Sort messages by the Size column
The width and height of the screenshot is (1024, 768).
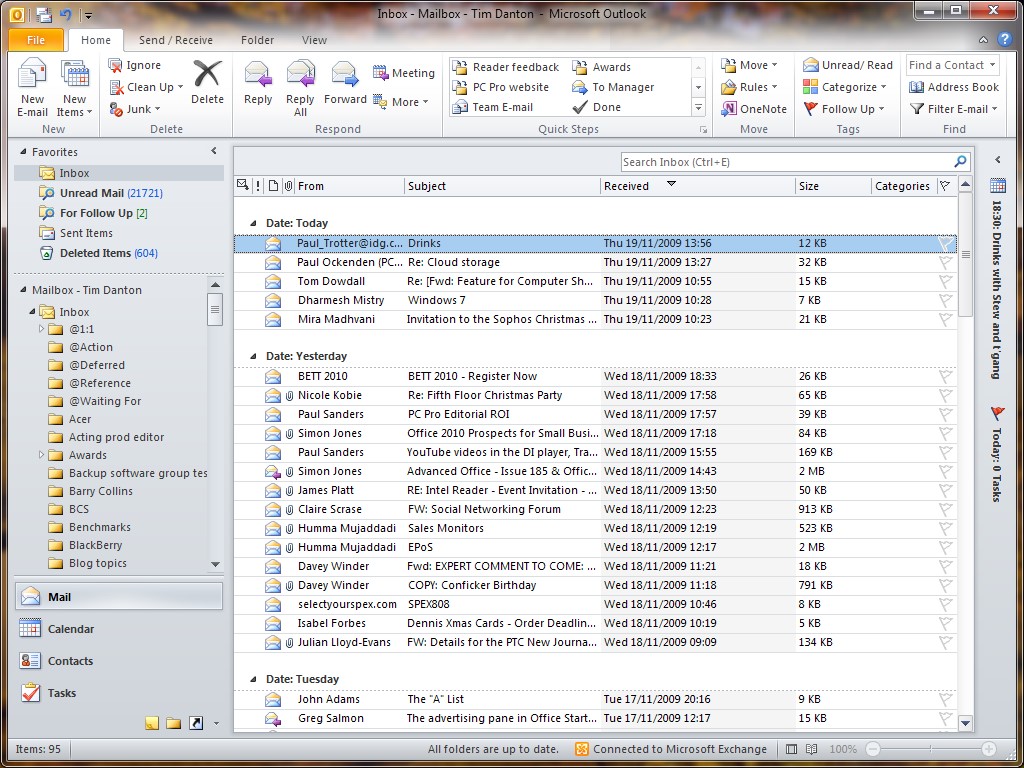833,186
